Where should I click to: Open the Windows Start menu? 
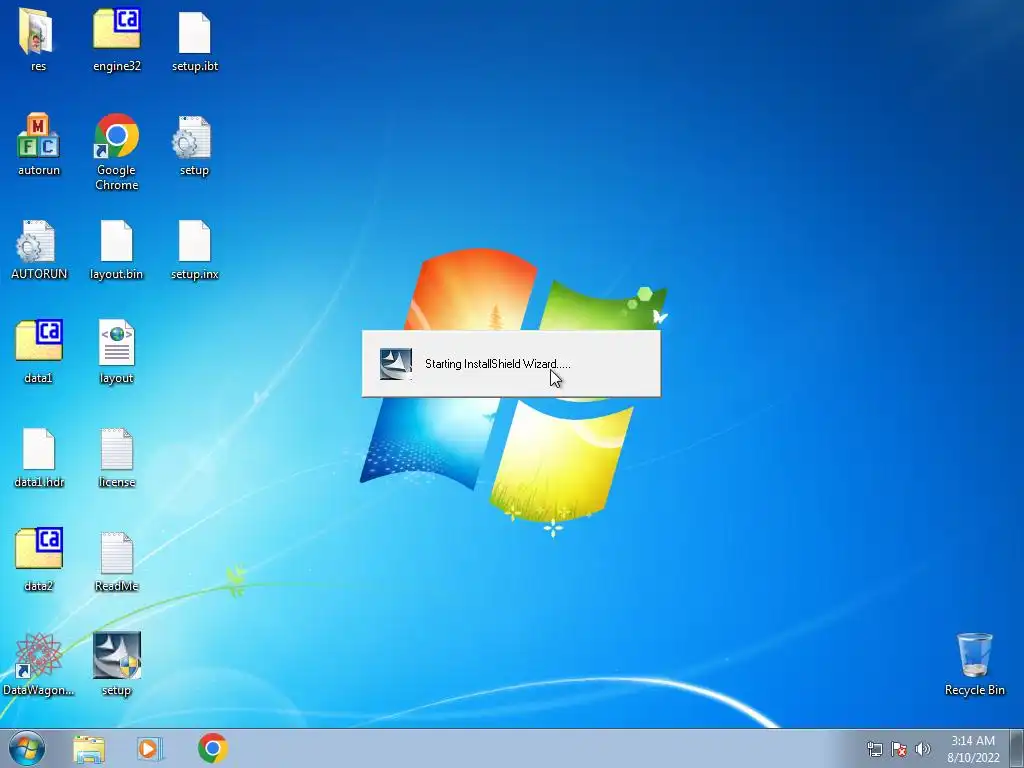pos(27,749)
